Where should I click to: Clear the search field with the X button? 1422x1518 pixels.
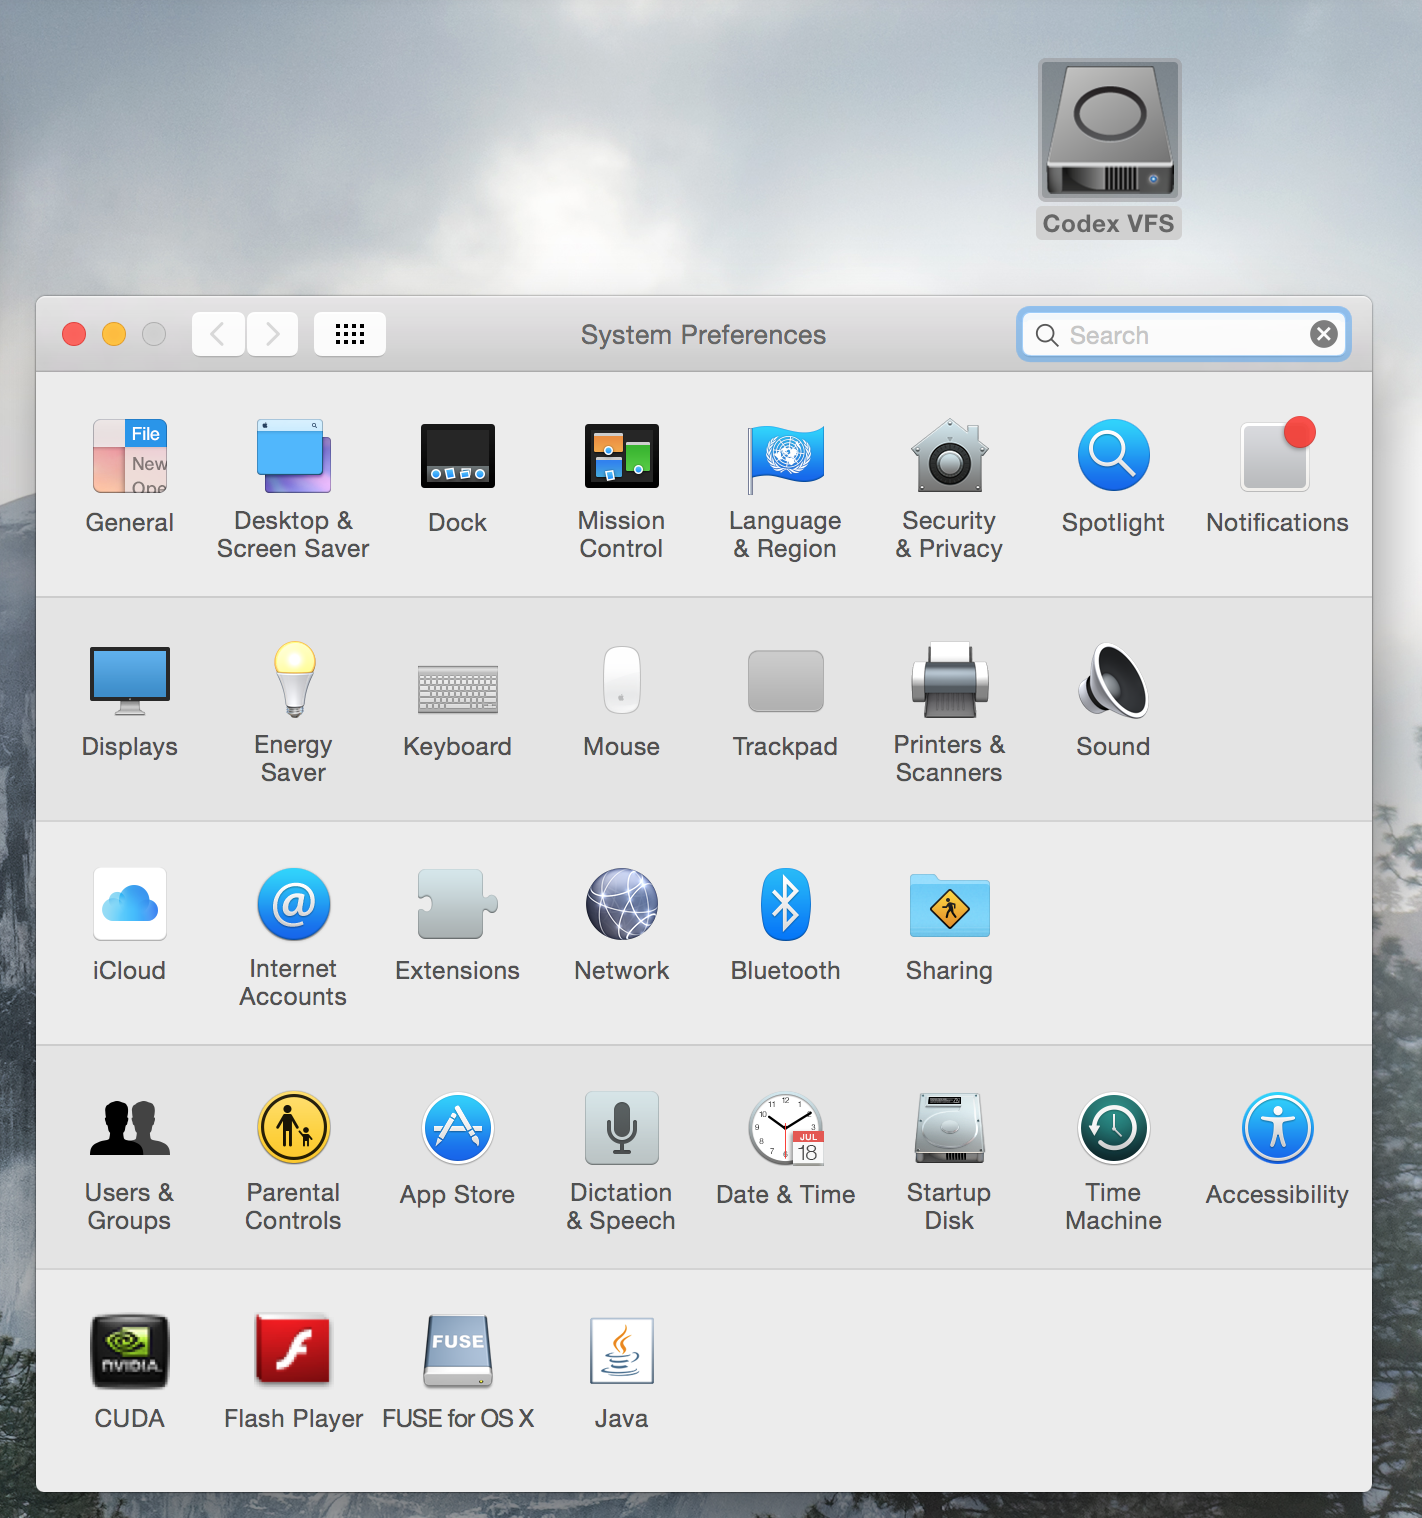1324,334
